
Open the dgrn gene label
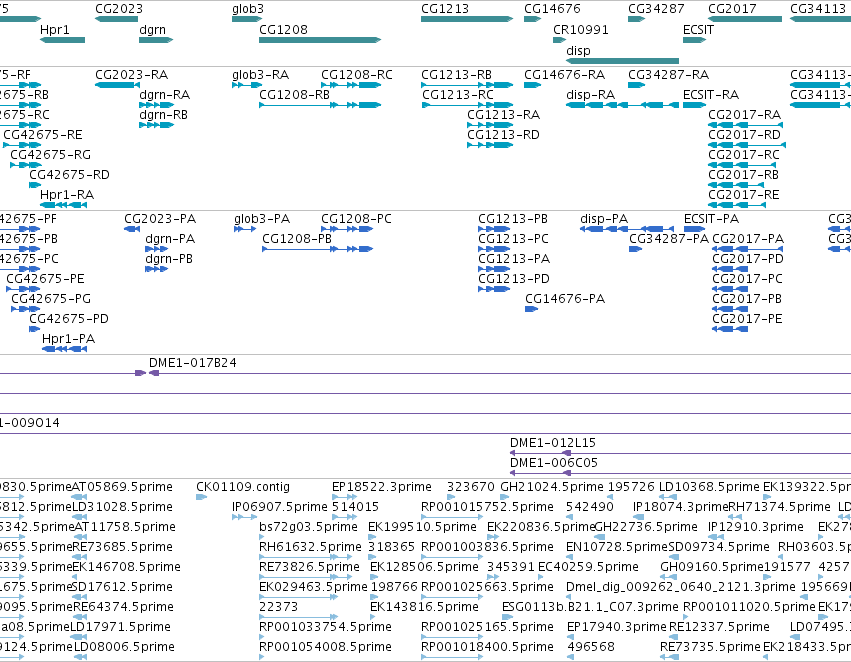coord(153,30)
